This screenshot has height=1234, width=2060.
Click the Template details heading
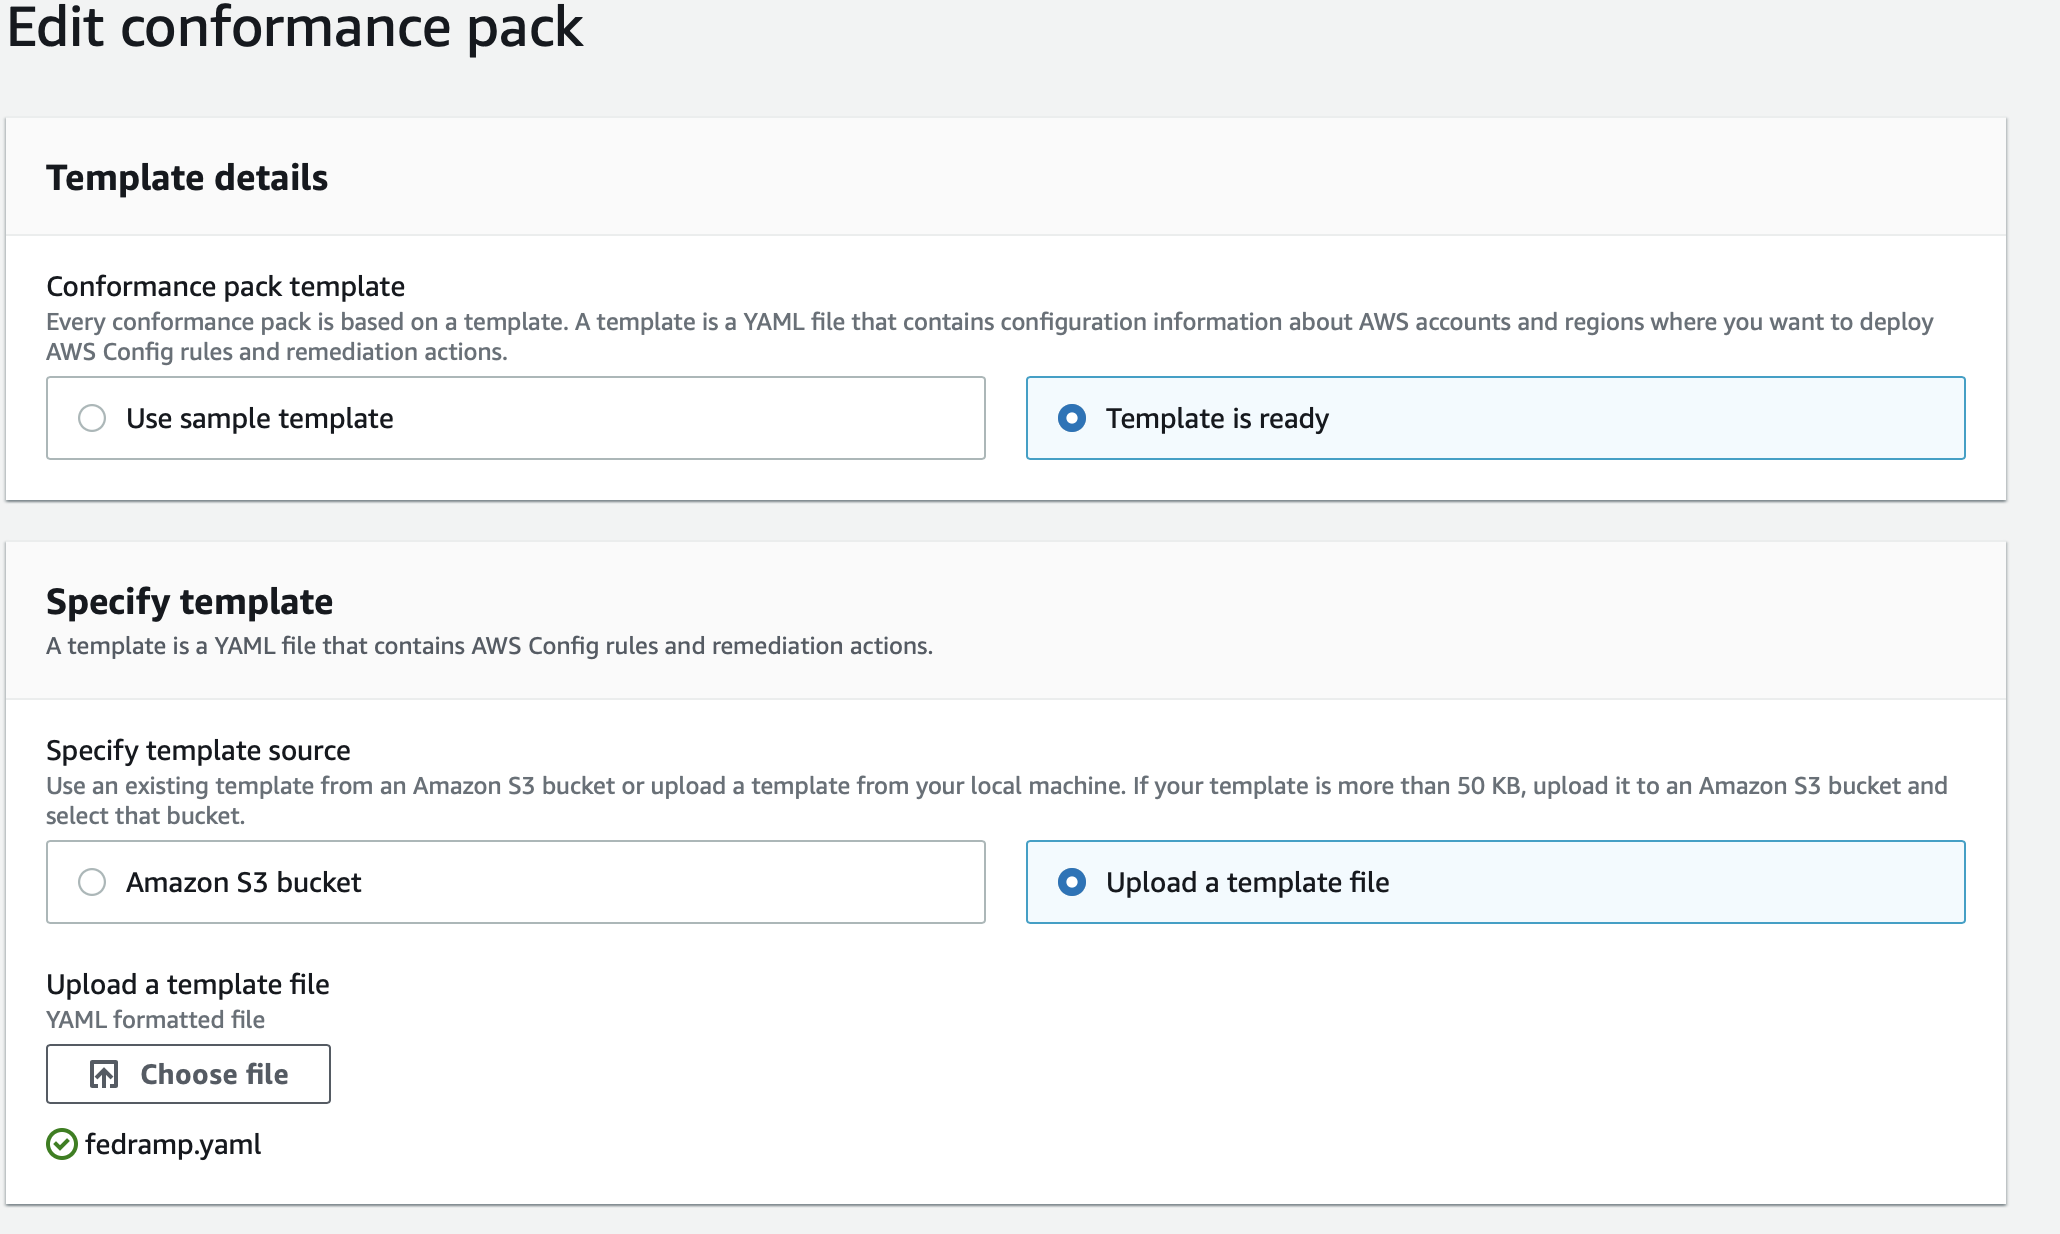click(x=187, y=177)
